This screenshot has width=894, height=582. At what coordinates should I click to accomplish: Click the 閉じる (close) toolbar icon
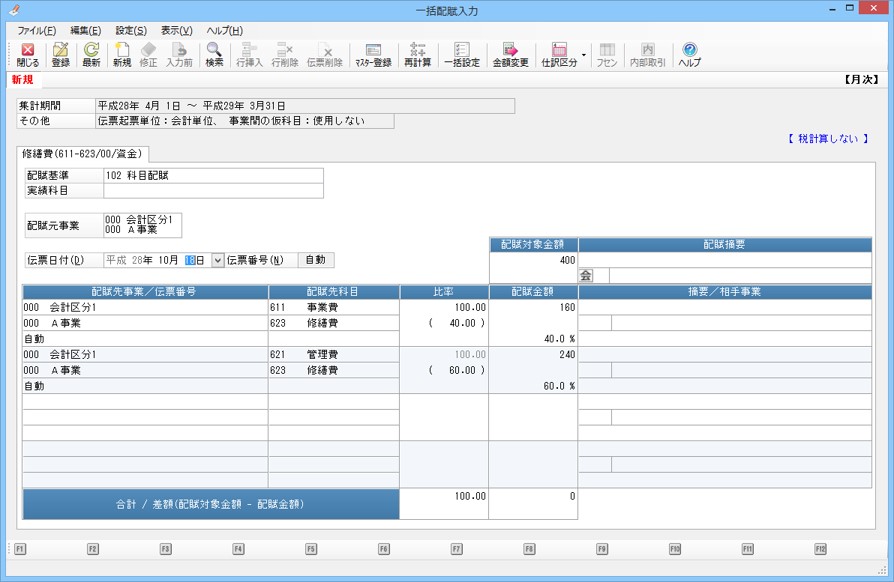28,54
